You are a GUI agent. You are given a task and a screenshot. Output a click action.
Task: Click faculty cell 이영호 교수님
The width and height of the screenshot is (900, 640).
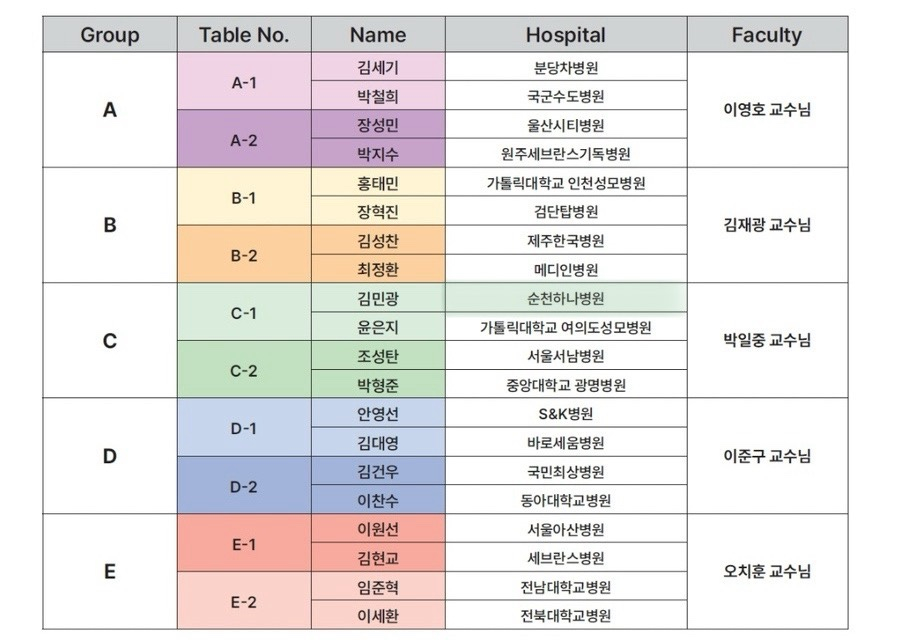(x=766, y=110)
